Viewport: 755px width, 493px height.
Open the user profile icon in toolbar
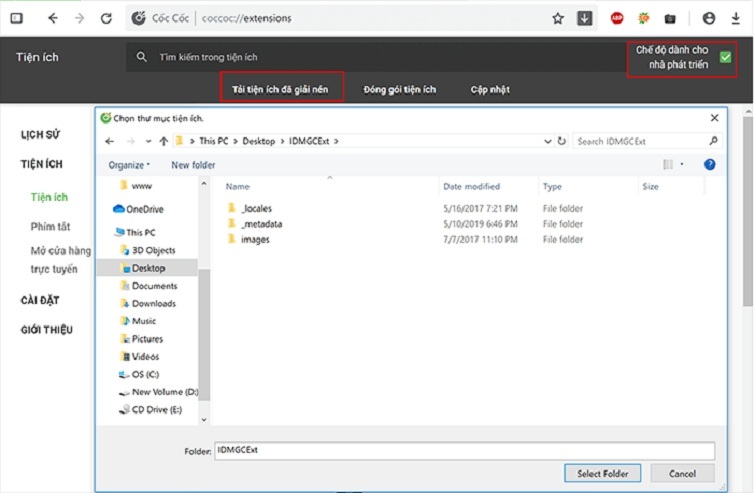709,18
